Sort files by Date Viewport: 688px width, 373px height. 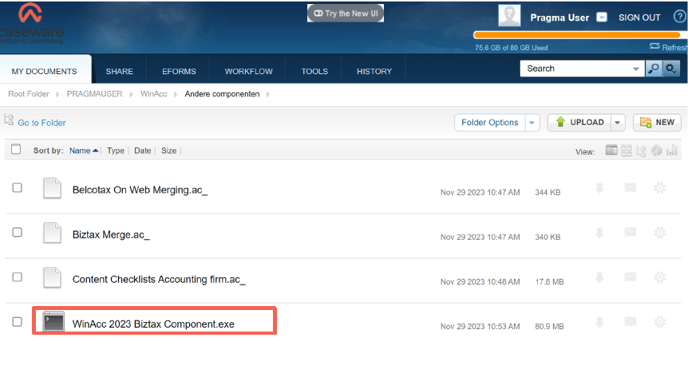point(142,151)
